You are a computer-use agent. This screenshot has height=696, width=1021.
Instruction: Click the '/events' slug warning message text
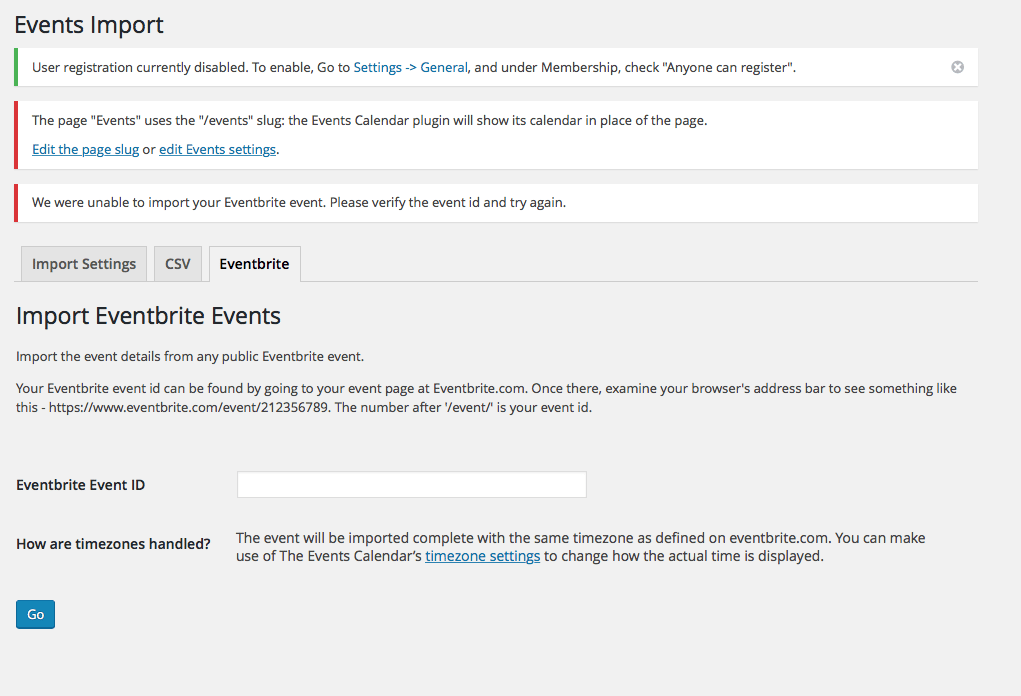point(369,121)
